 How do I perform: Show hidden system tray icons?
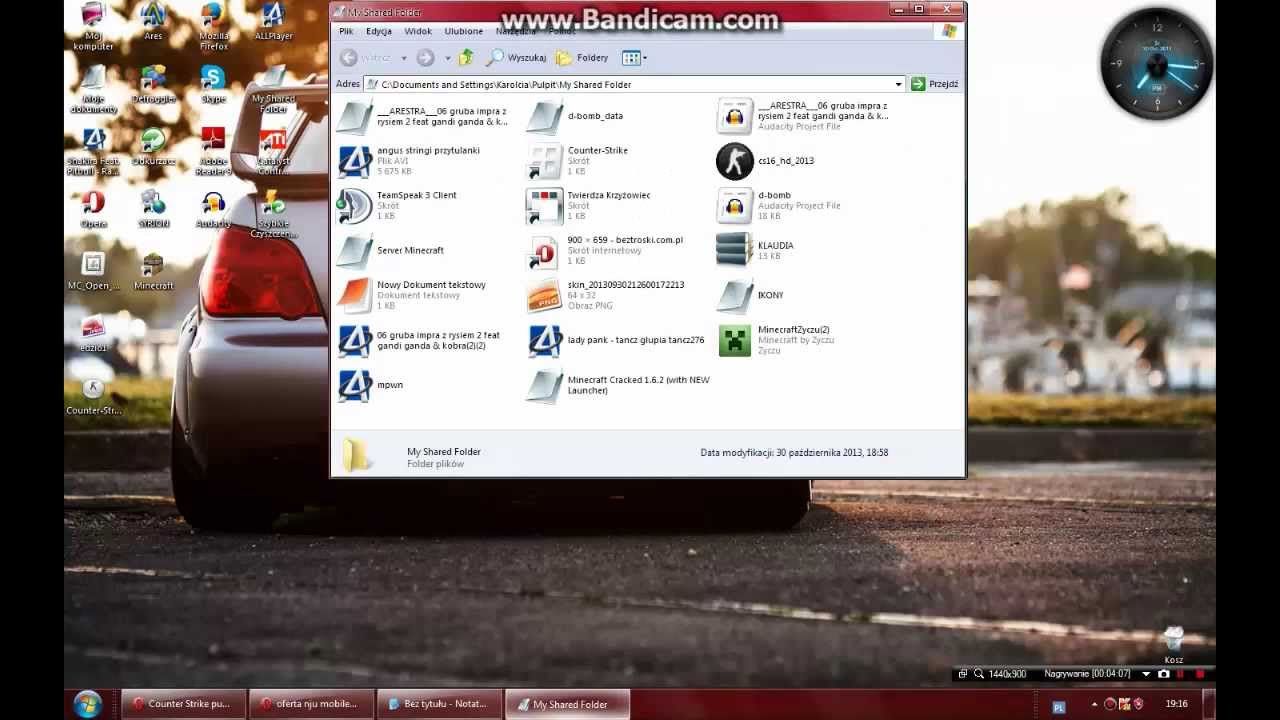pos(1094,704)
